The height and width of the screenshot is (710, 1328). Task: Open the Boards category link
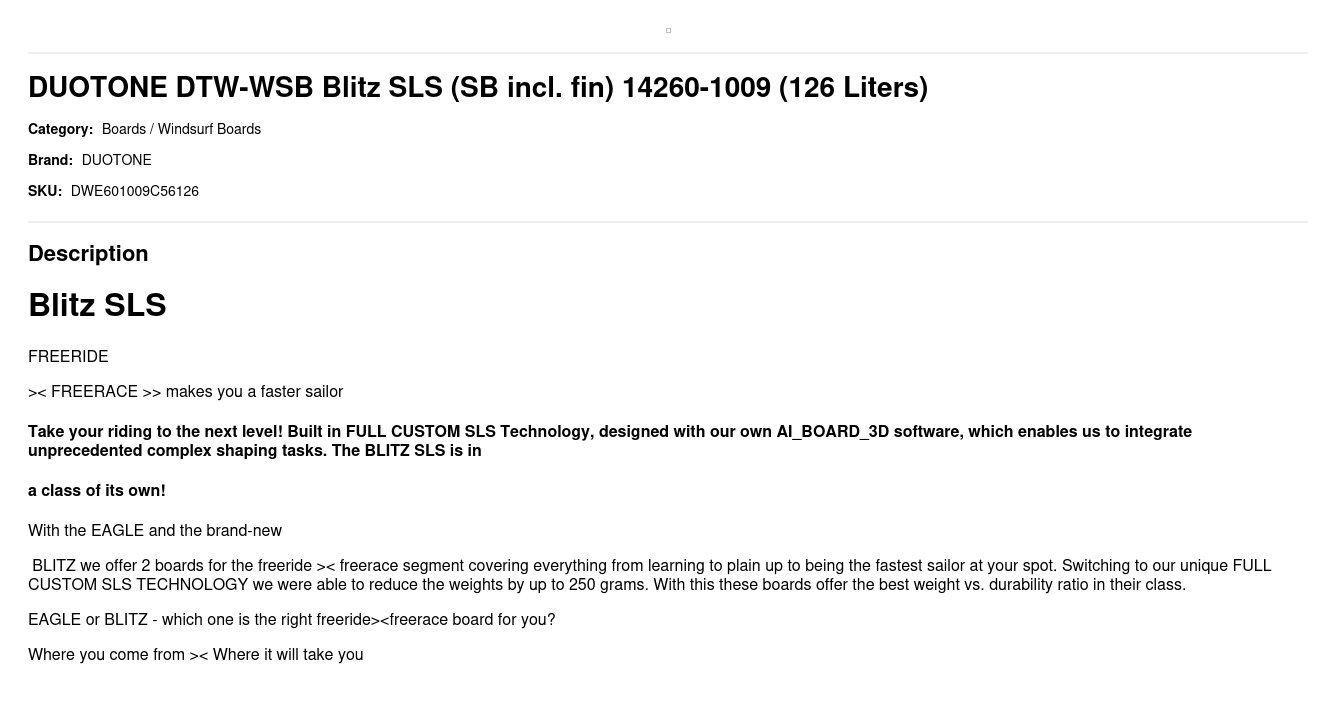coord(123,129)
